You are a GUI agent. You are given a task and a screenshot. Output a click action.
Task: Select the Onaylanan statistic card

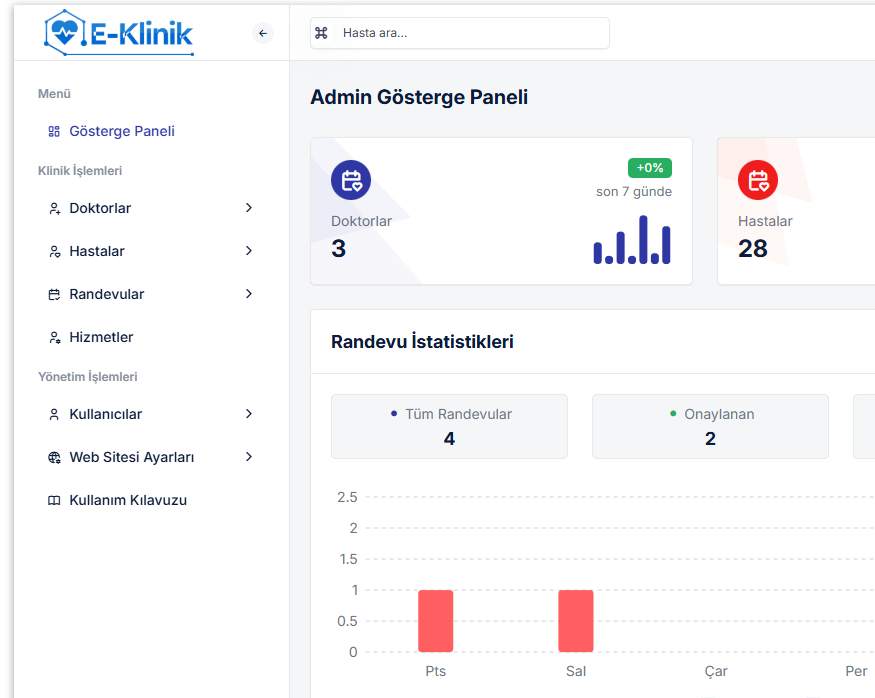coord(710,426)
